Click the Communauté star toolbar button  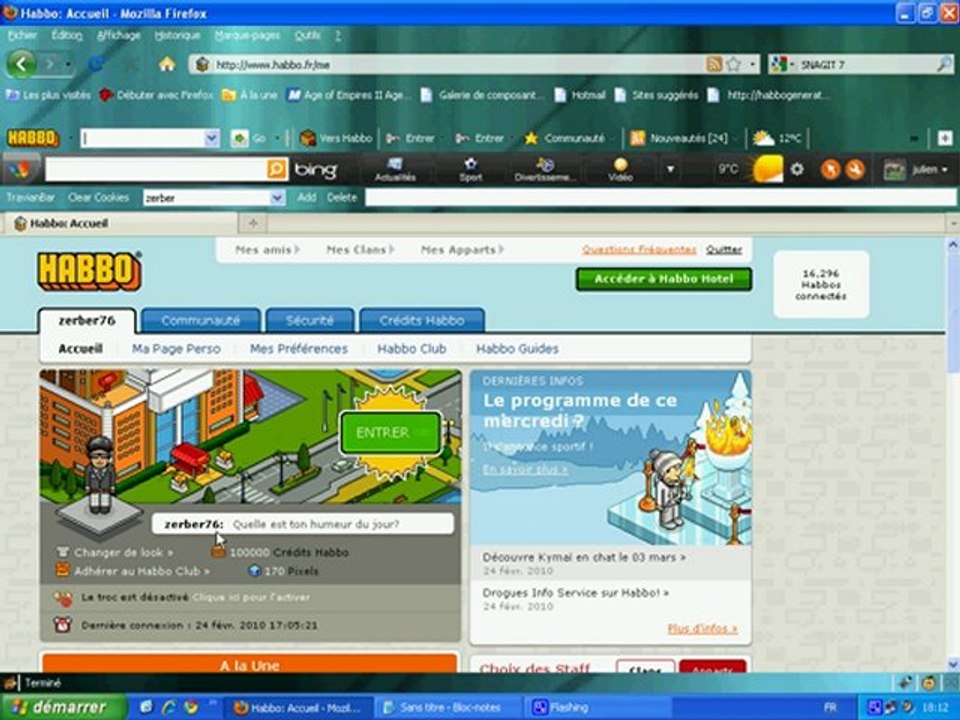[x=564, y=139]
